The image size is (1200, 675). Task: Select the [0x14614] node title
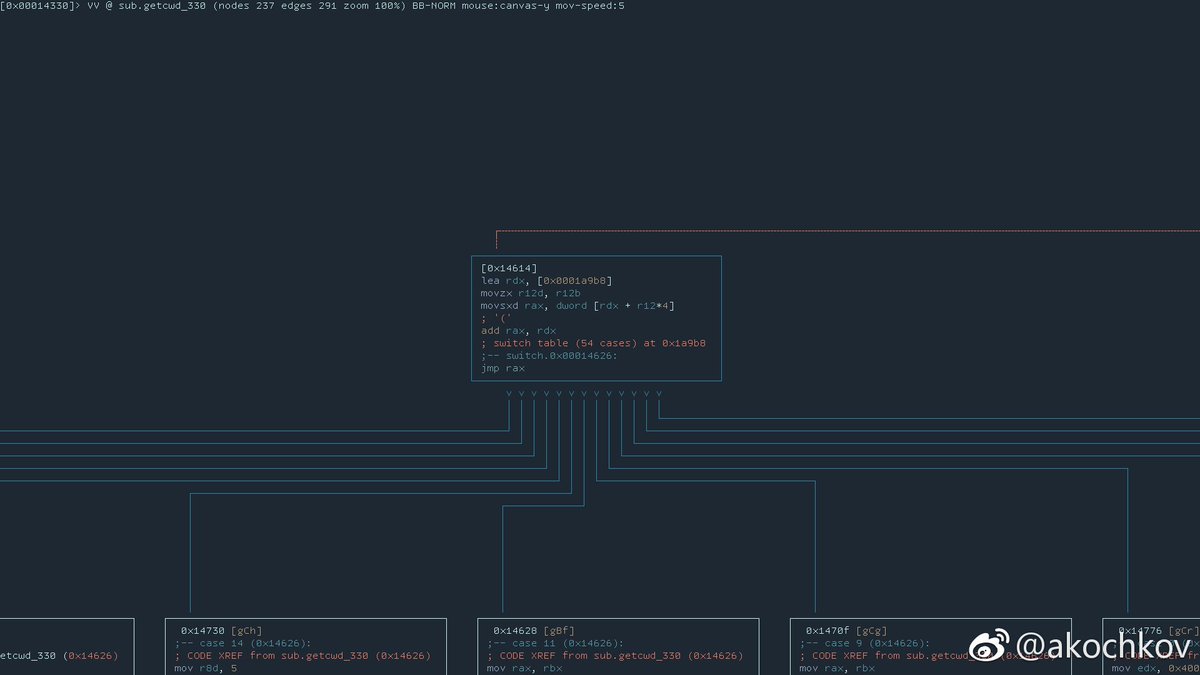pyautogui.click(x=509, y=268)
